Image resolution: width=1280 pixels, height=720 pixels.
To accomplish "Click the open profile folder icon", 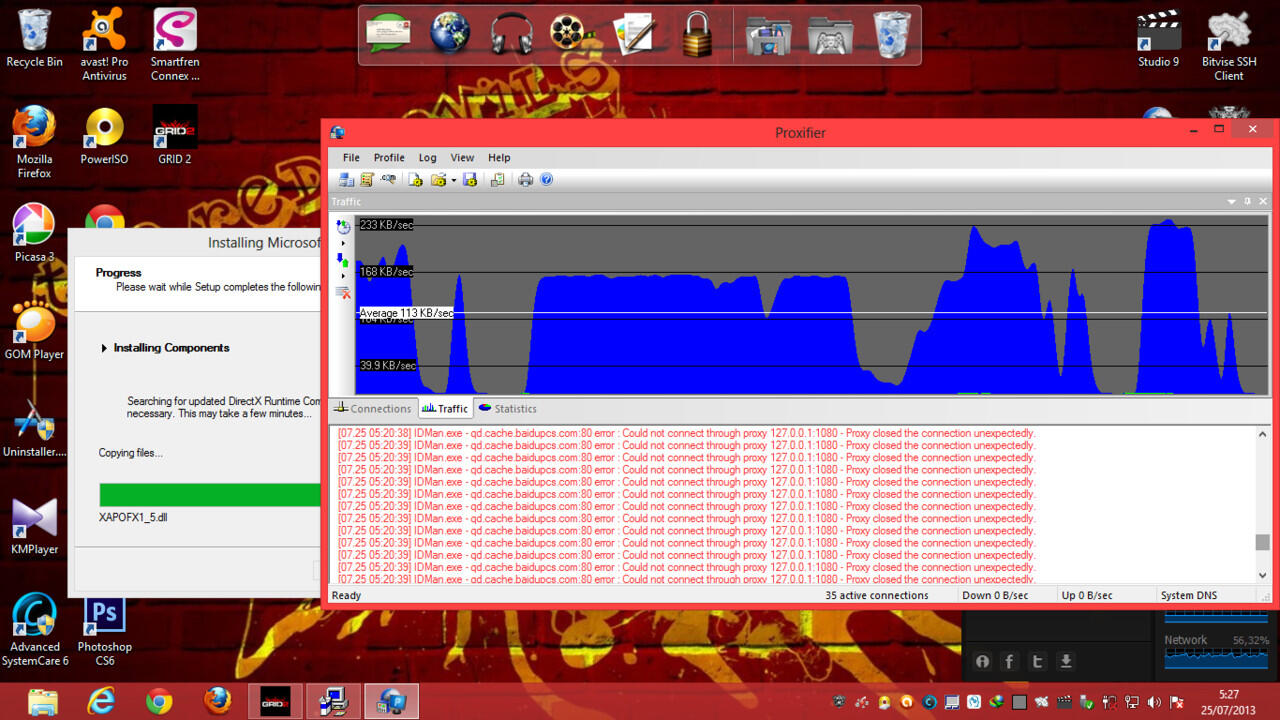I will [x=438, y=180].
